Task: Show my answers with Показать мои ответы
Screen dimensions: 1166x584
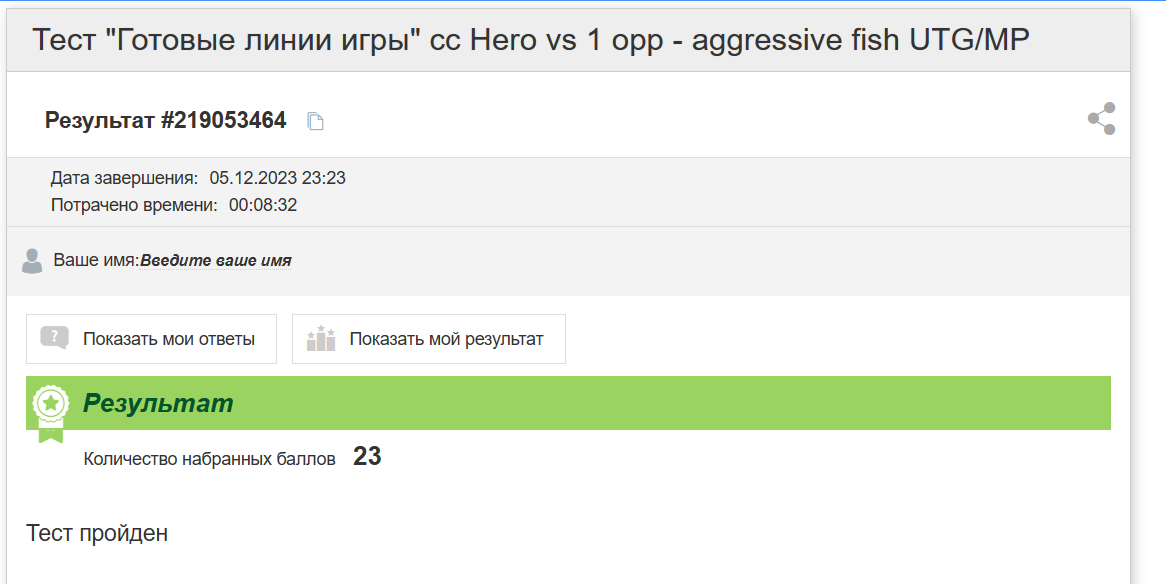Action: click(x=152, y=339)
